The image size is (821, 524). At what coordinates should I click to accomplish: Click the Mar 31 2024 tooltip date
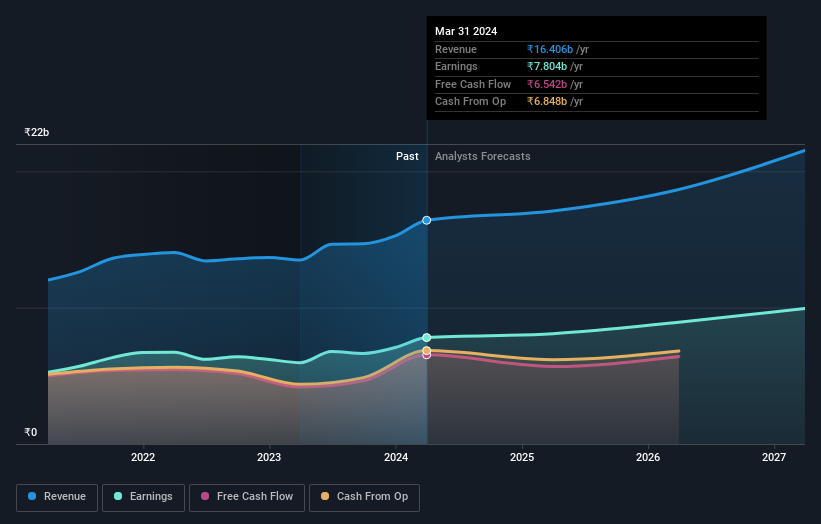coord(466,31)
